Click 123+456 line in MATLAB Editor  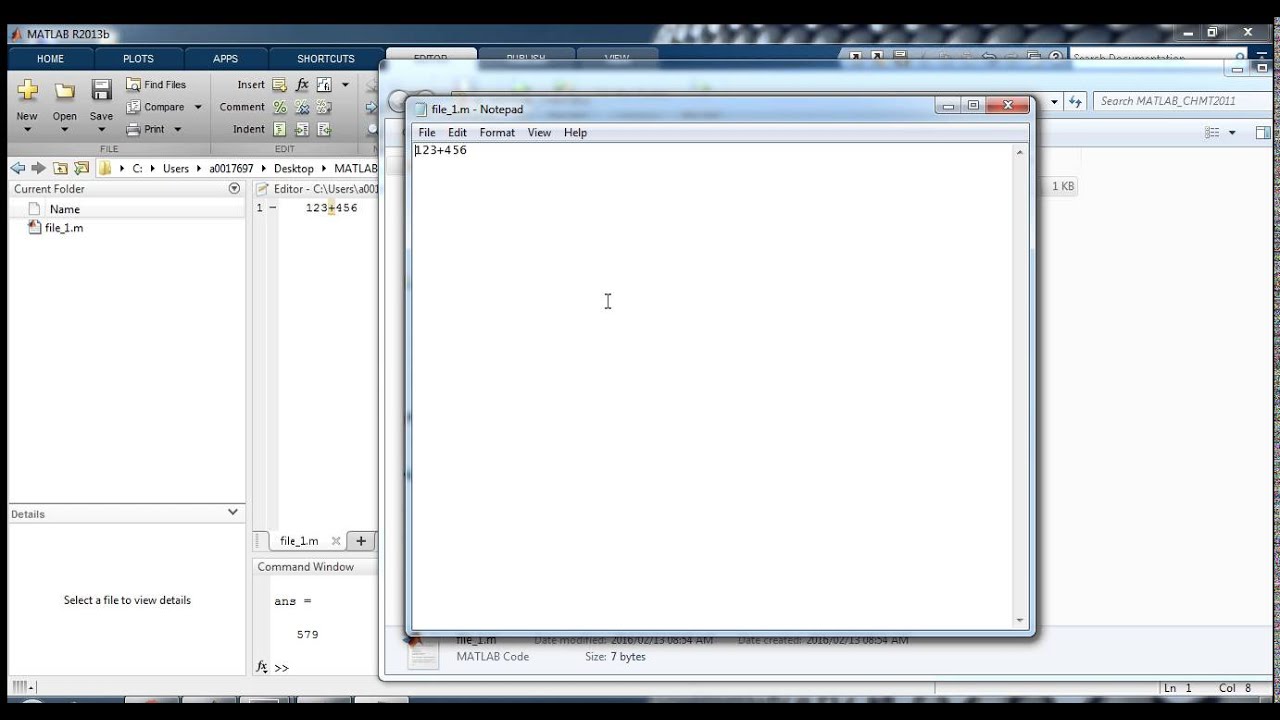(x=331, y=208)
